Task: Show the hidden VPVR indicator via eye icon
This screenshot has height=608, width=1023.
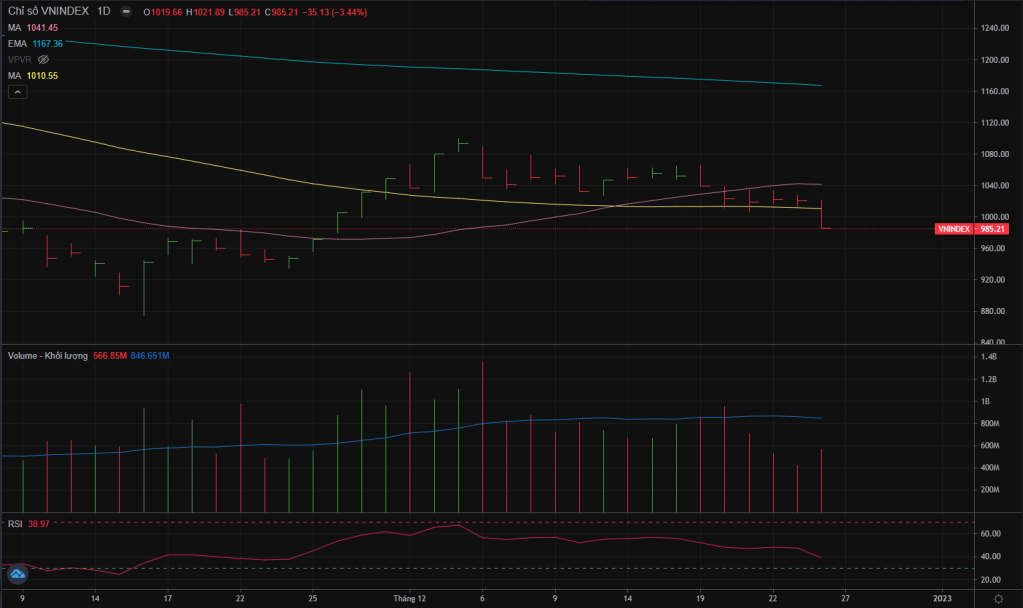Action: (43, 60)
